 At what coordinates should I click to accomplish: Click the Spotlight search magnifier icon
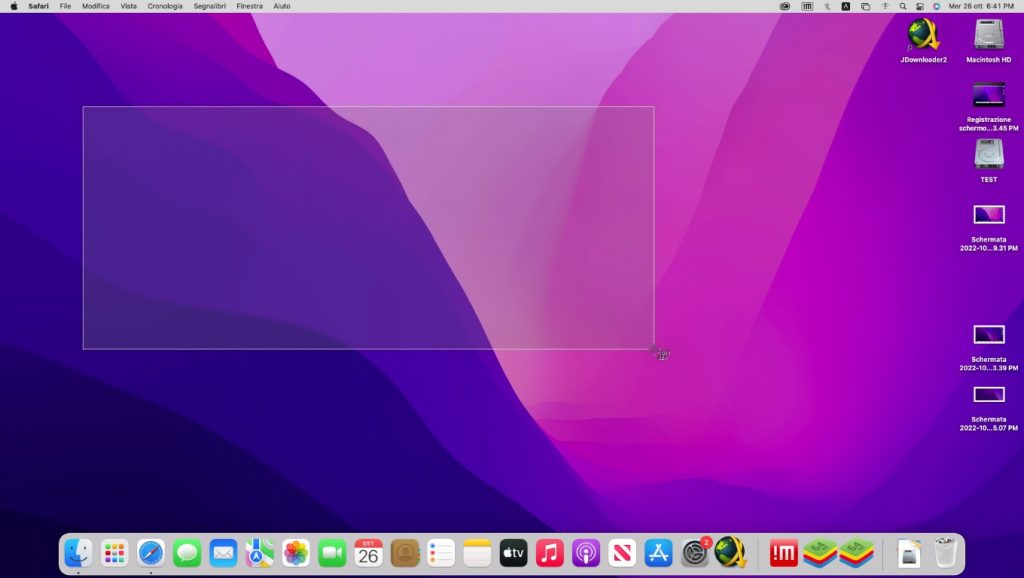coord(902,6)
